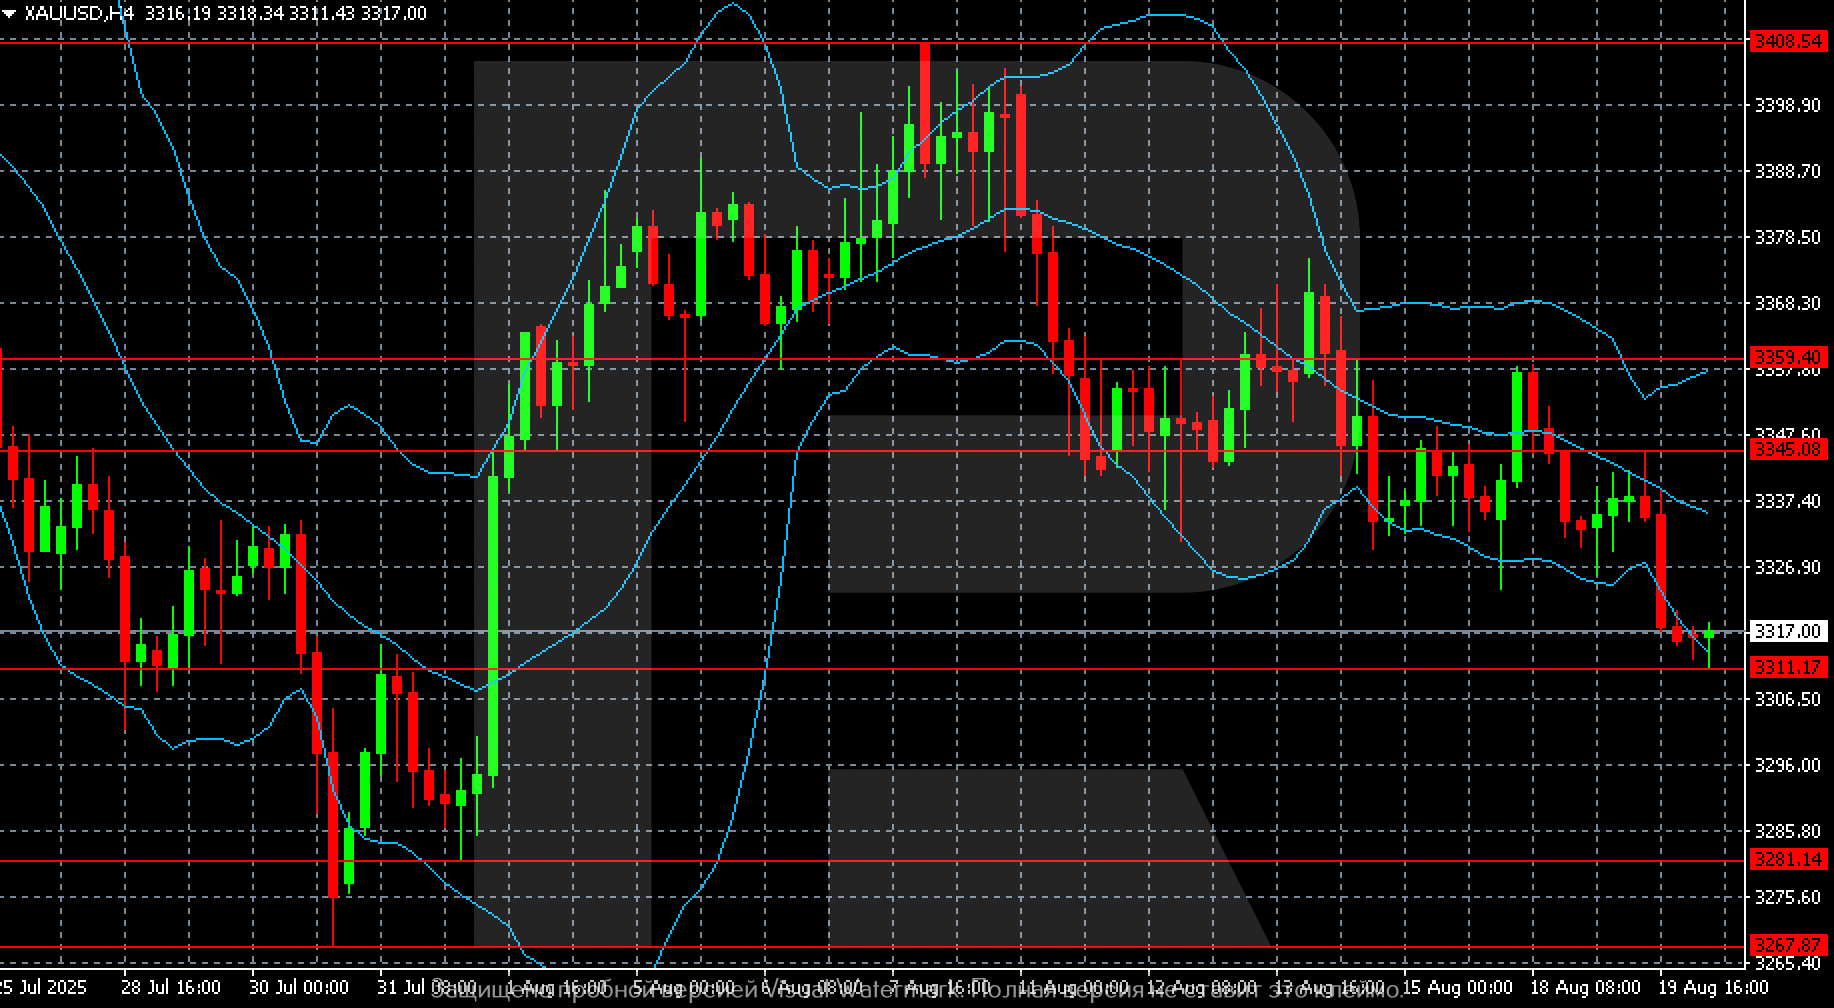
Task: Click the triangle arrow beside XAUUSD,H4 title
Action: click(x=9, y=14)
